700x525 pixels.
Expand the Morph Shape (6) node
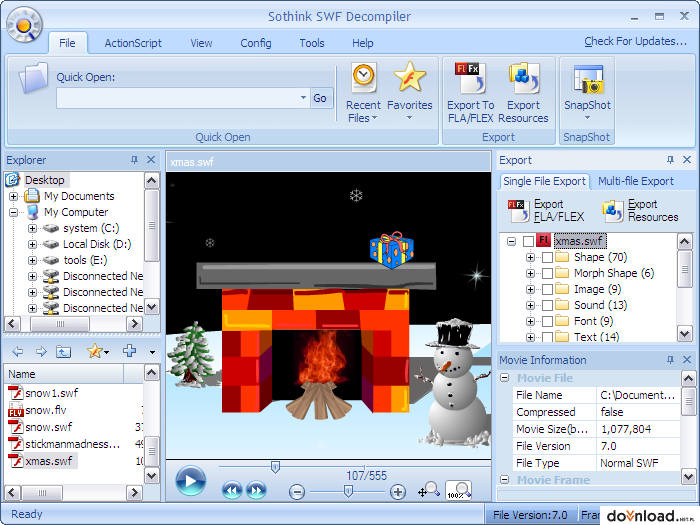[530, 273]
